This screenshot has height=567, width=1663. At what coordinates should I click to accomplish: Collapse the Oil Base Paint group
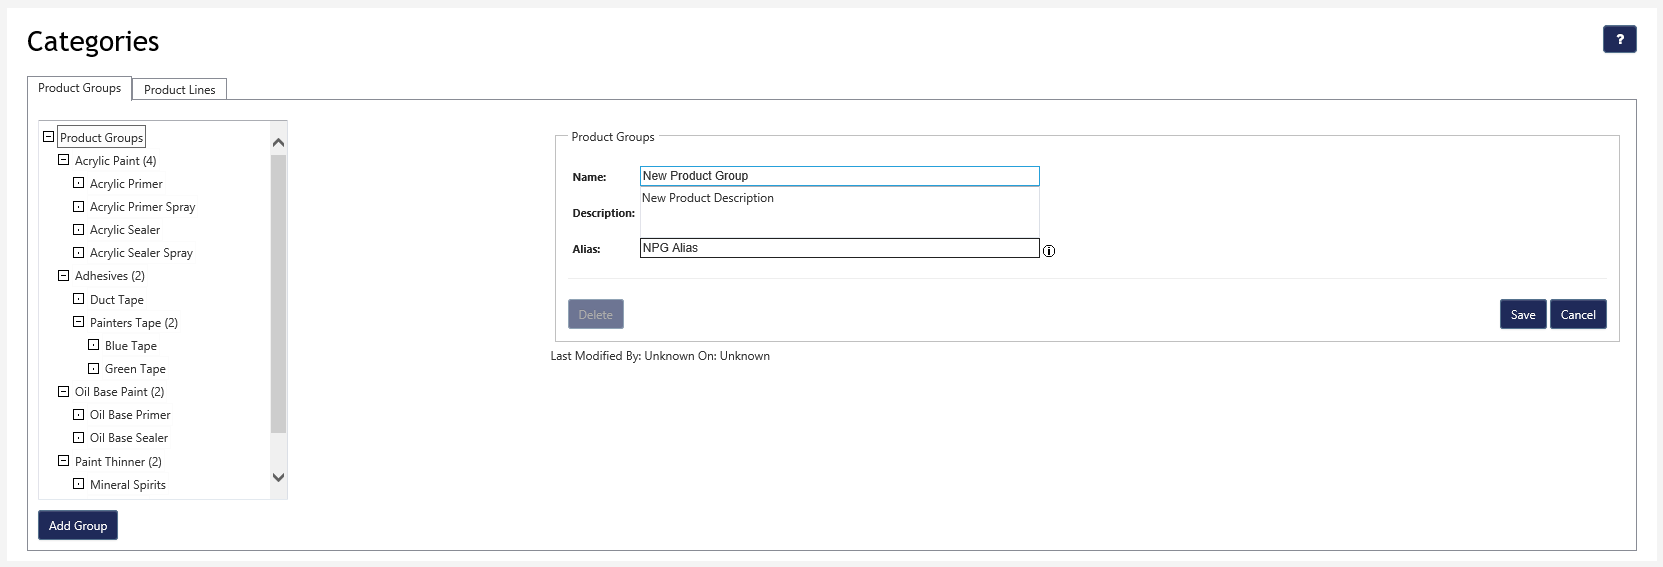(64, 392)
